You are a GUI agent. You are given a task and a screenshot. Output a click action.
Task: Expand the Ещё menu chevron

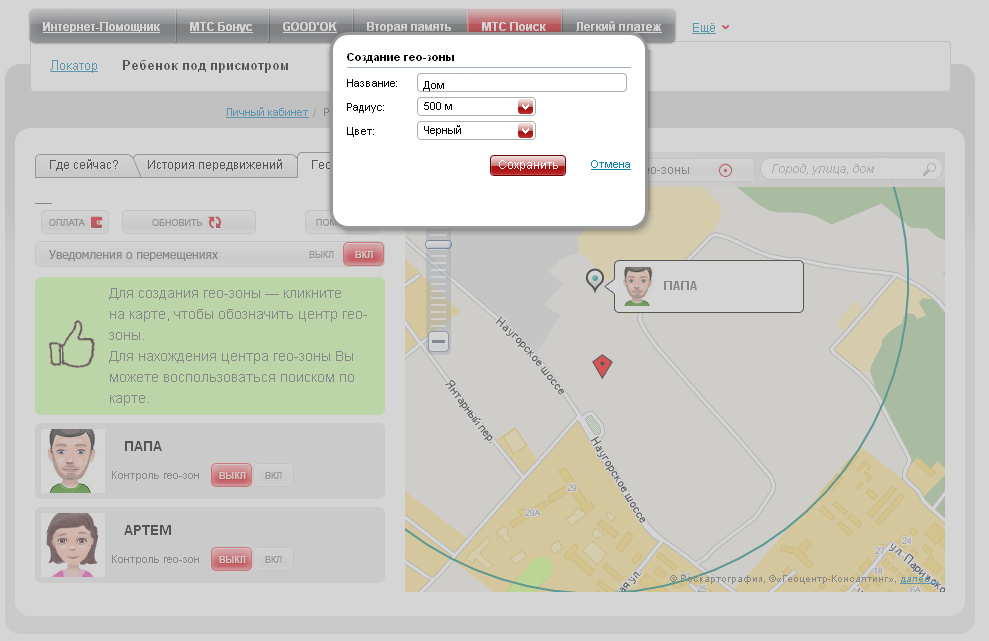[725, 27]
